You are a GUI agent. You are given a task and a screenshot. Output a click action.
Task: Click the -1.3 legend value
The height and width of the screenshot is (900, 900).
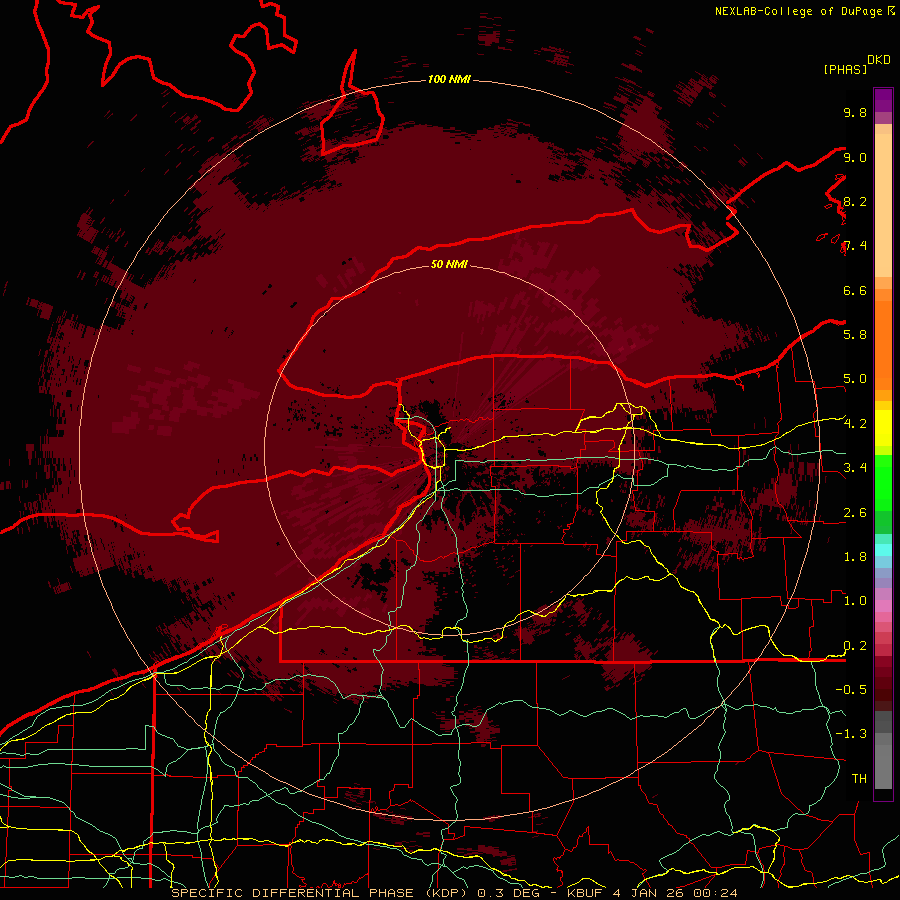click(x=851, y=734)
